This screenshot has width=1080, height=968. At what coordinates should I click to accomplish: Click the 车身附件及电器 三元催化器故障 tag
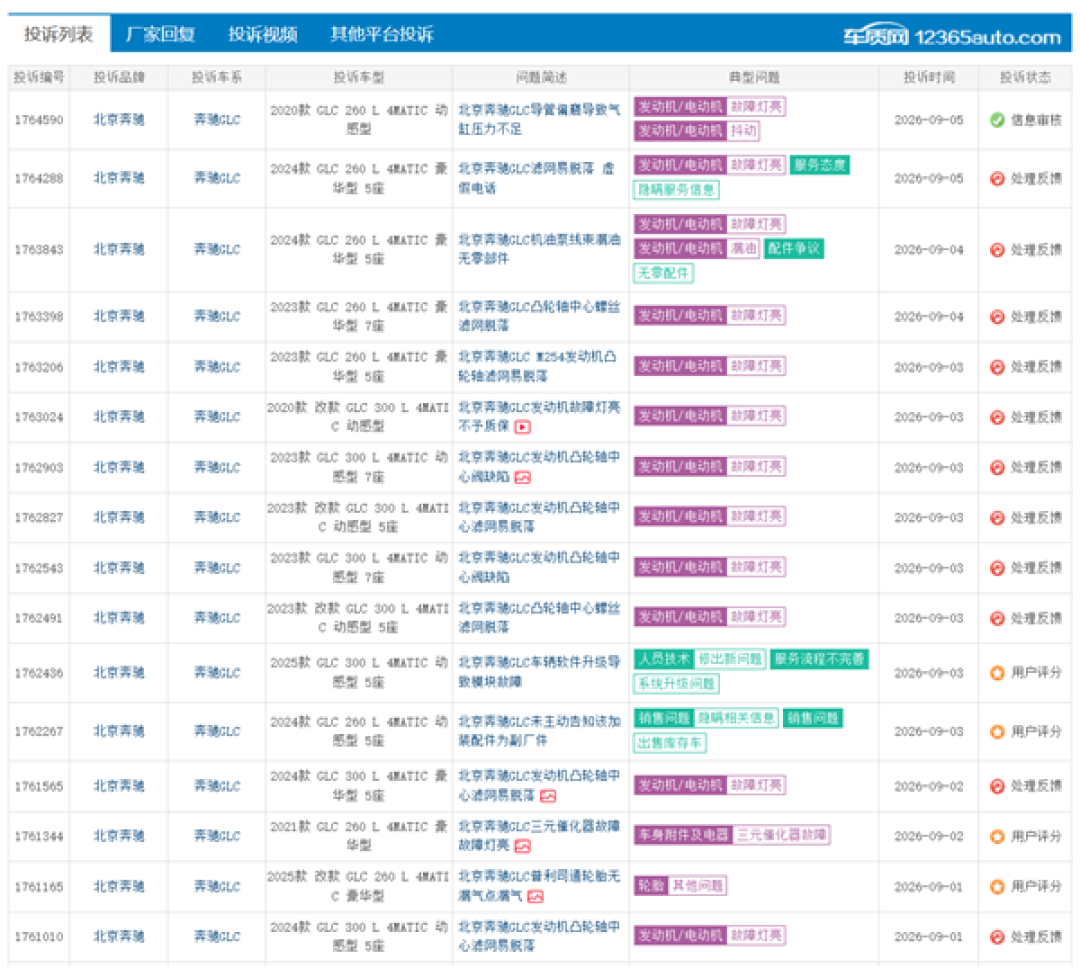(x=732, y=835)
